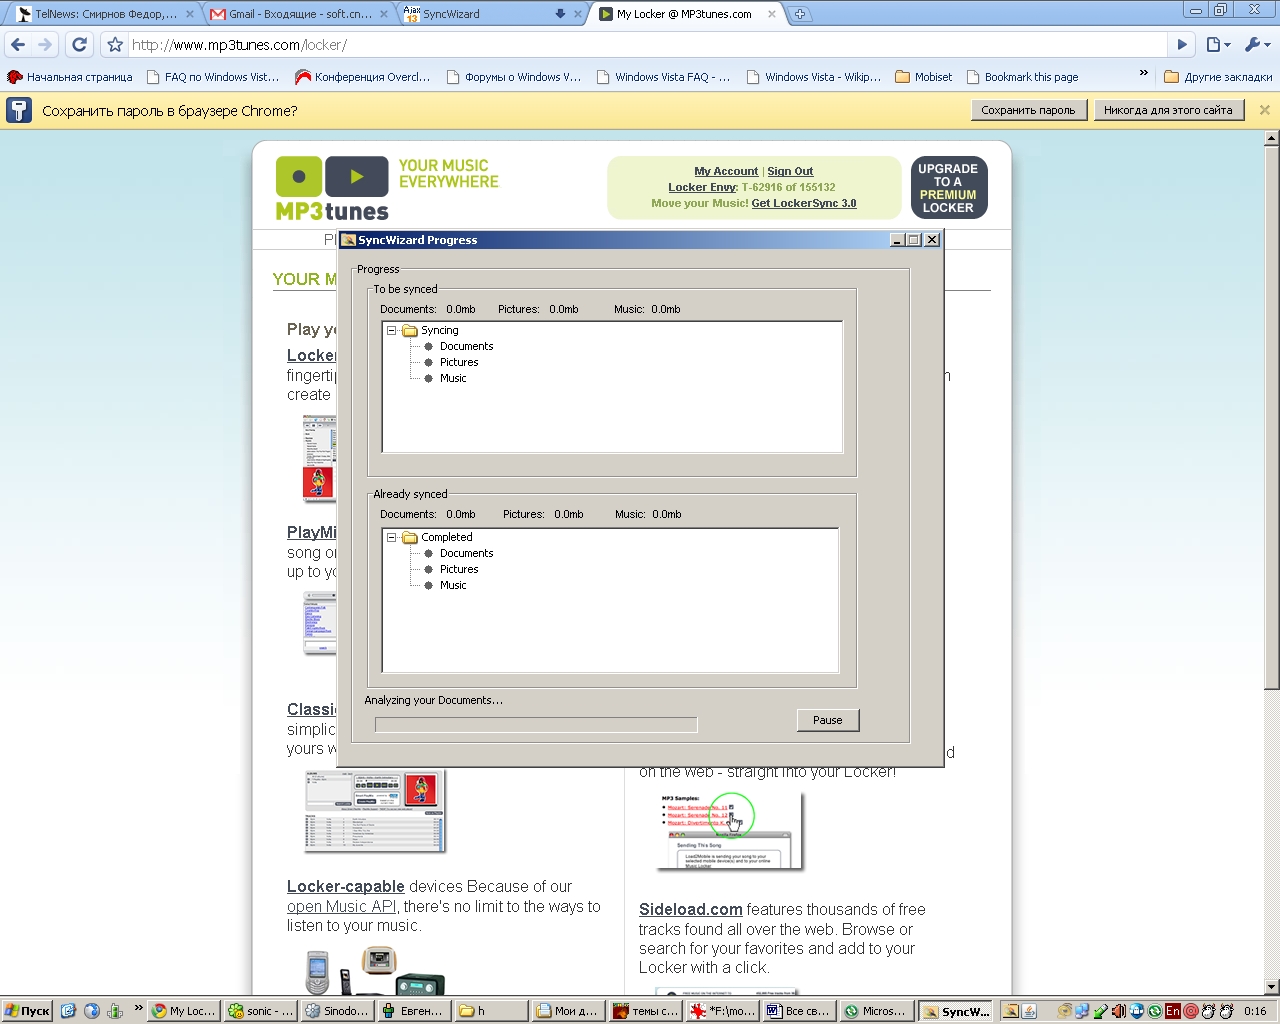
Task: Close the Gmail tab
Action: point(384,14)
